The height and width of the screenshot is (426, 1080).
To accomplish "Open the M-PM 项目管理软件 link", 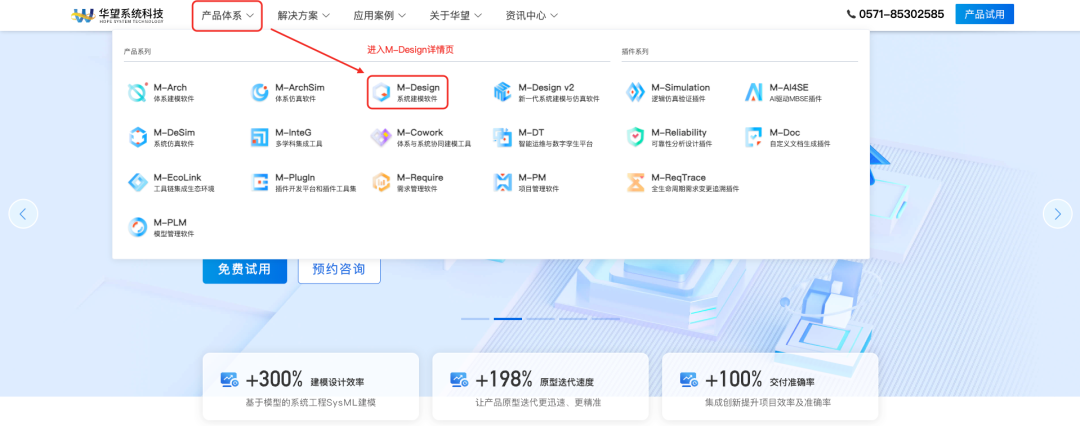I will pos(526,182).
